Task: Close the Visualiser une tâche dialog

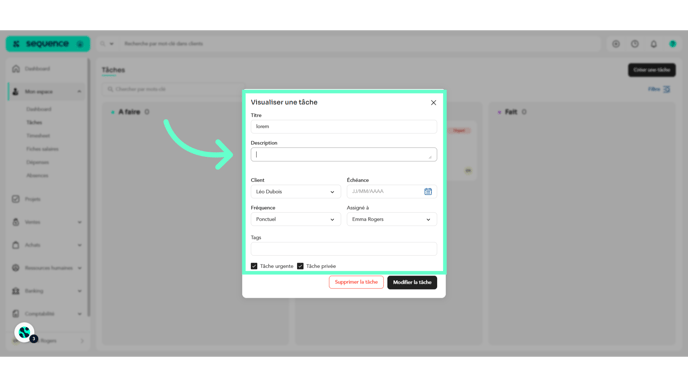Action: pyautogui.click(x=434, y=103)
